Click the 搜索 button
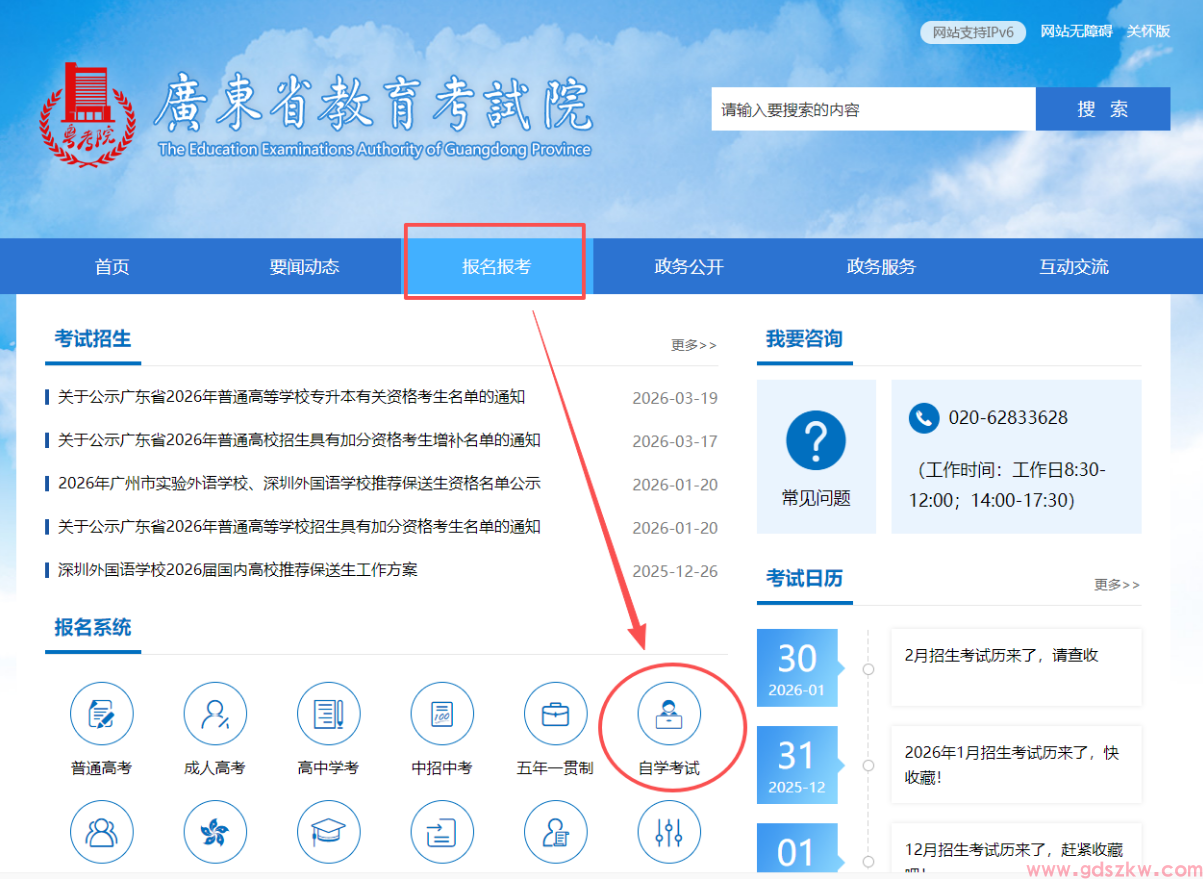 click(1103, 109)
